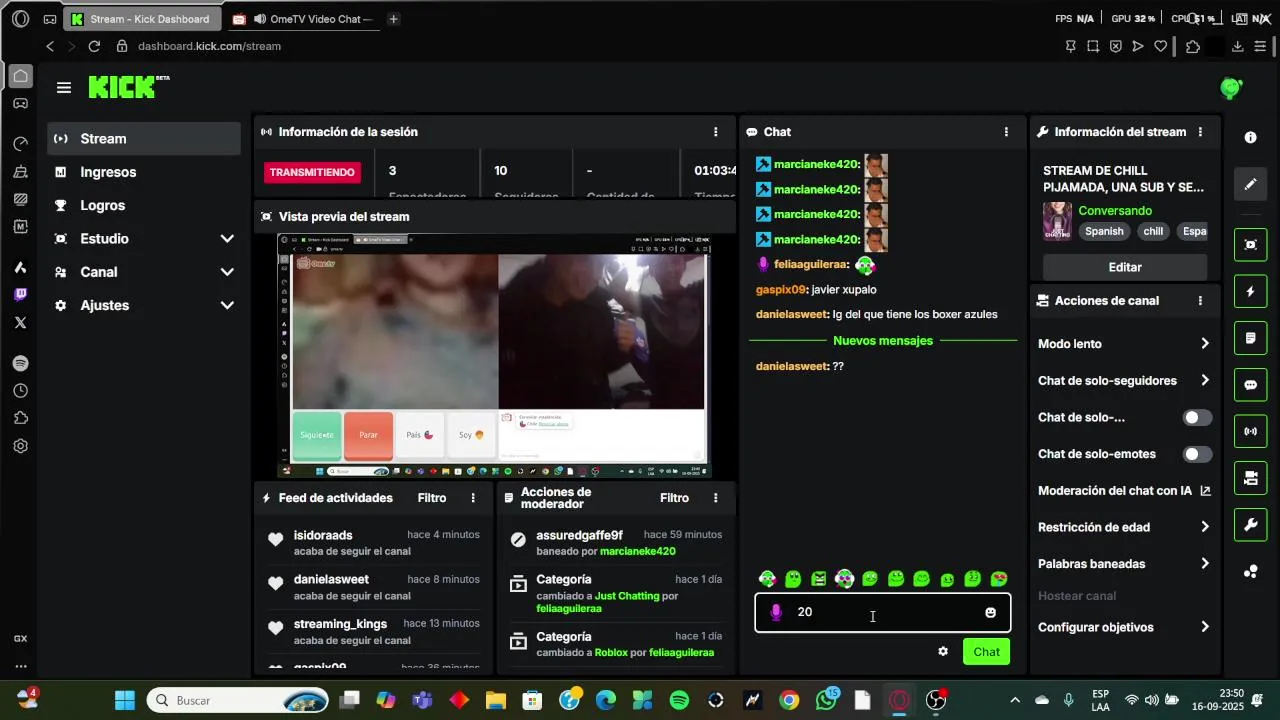Open Configurar objetivos options
This screenshot has height=720, width=1280.
pyautogui.click(x=1124, y=628)
